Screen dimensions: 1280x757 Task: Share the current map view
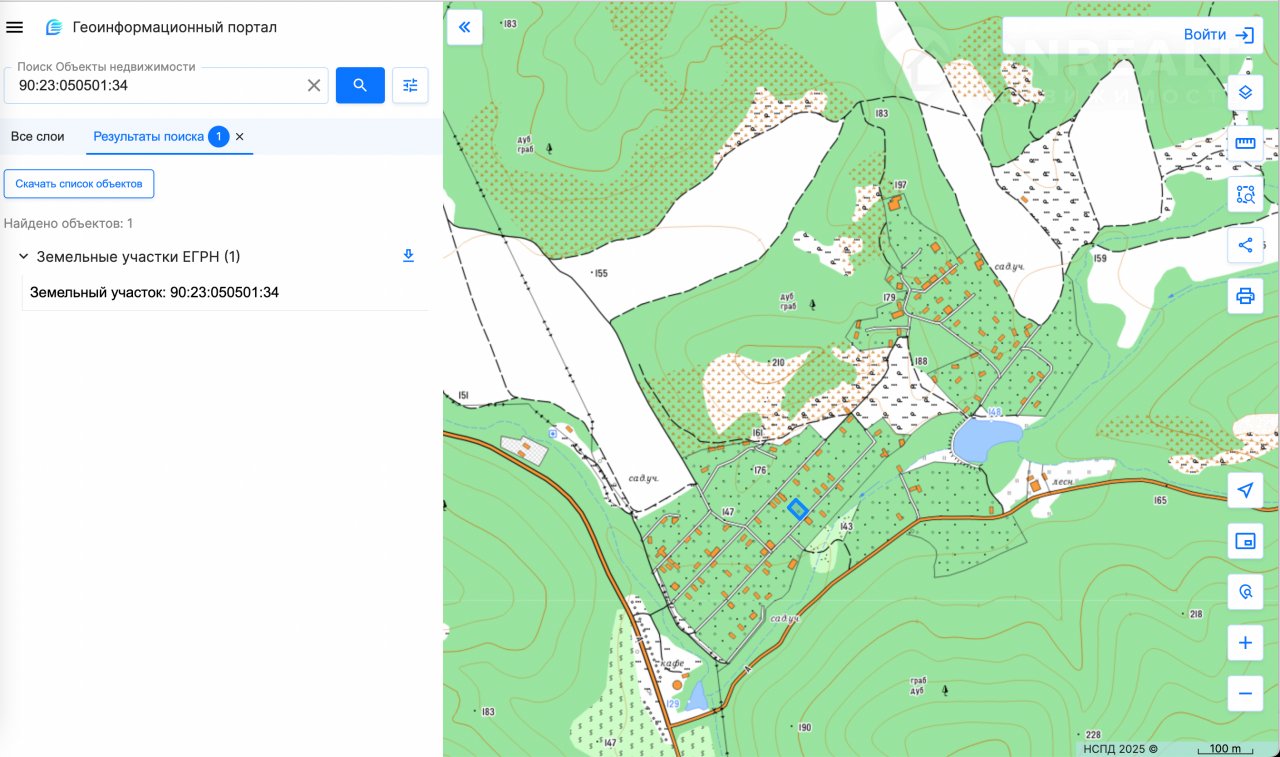1245,245
